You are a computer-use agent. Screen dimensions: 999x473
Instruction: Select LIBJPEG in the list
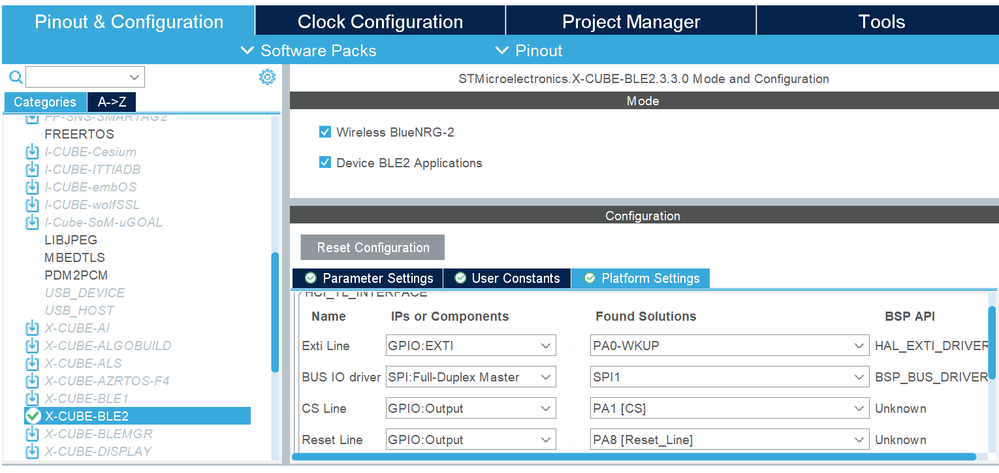click(x=71, y=240)
